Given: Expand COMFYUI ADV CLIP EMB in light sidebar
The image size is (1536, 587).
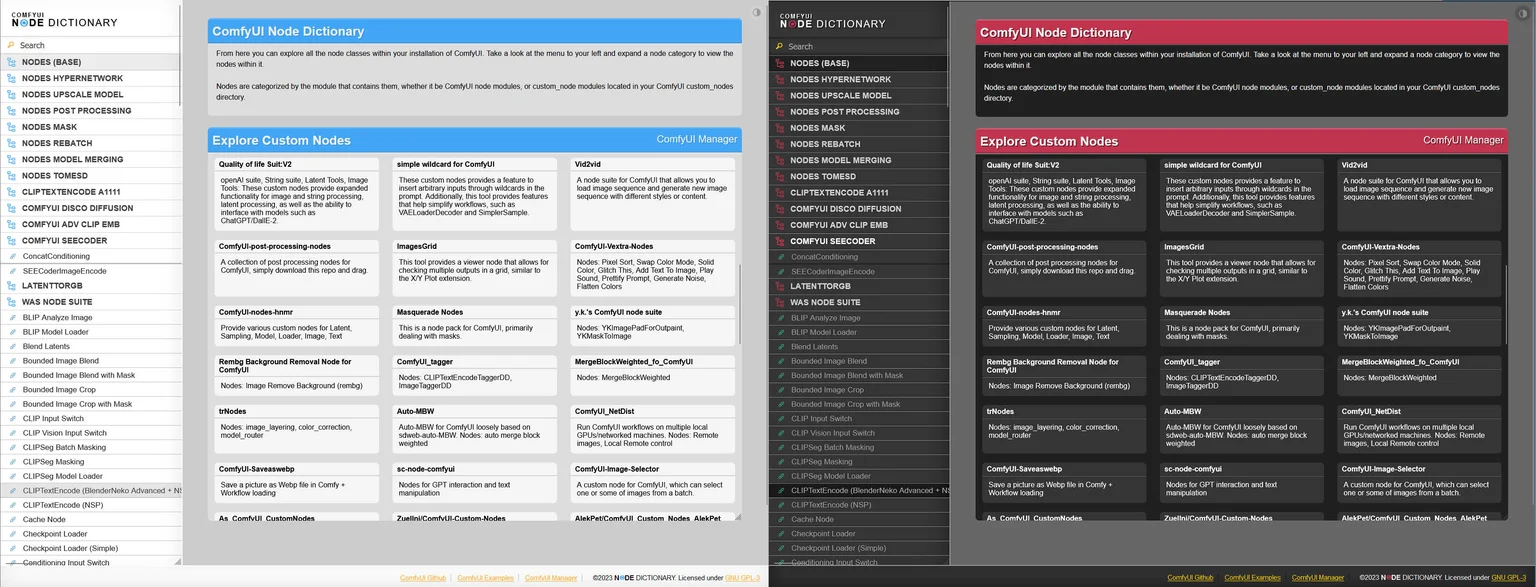Looking at the screenshot, I should (91, 224).
